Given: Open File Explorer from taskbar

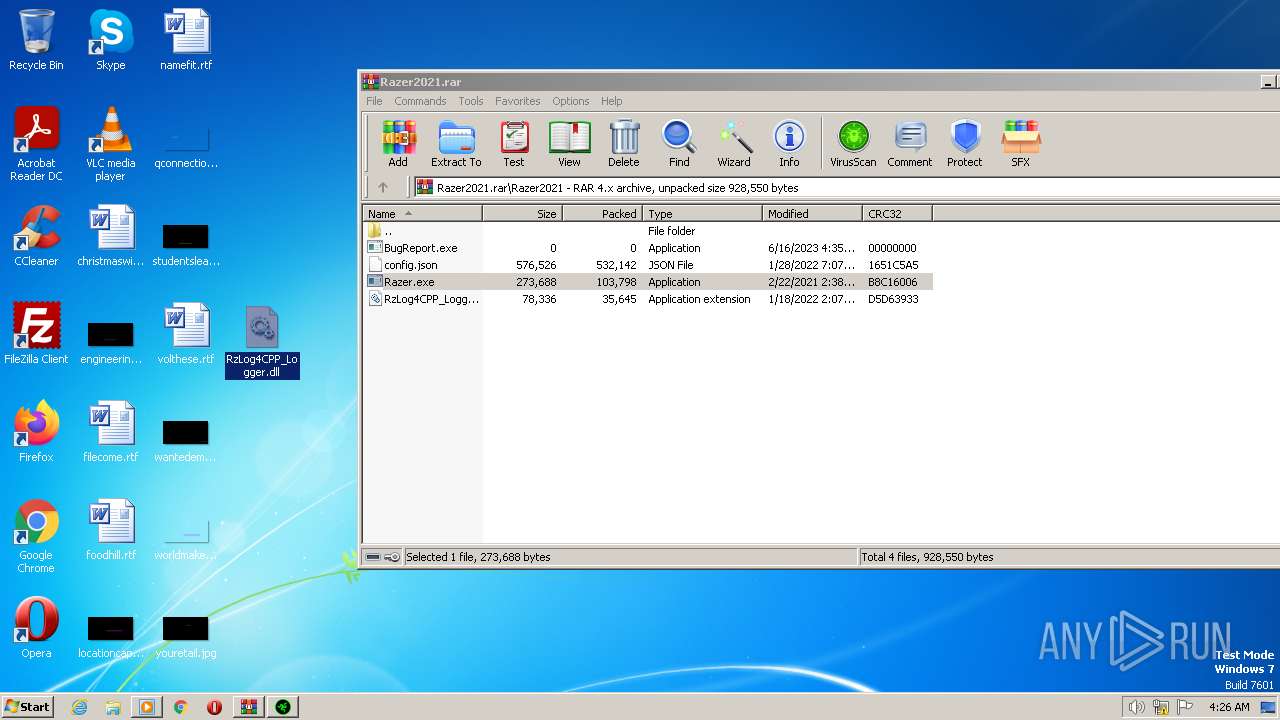Looking at the screenshot, I should [x=113, y=707].
